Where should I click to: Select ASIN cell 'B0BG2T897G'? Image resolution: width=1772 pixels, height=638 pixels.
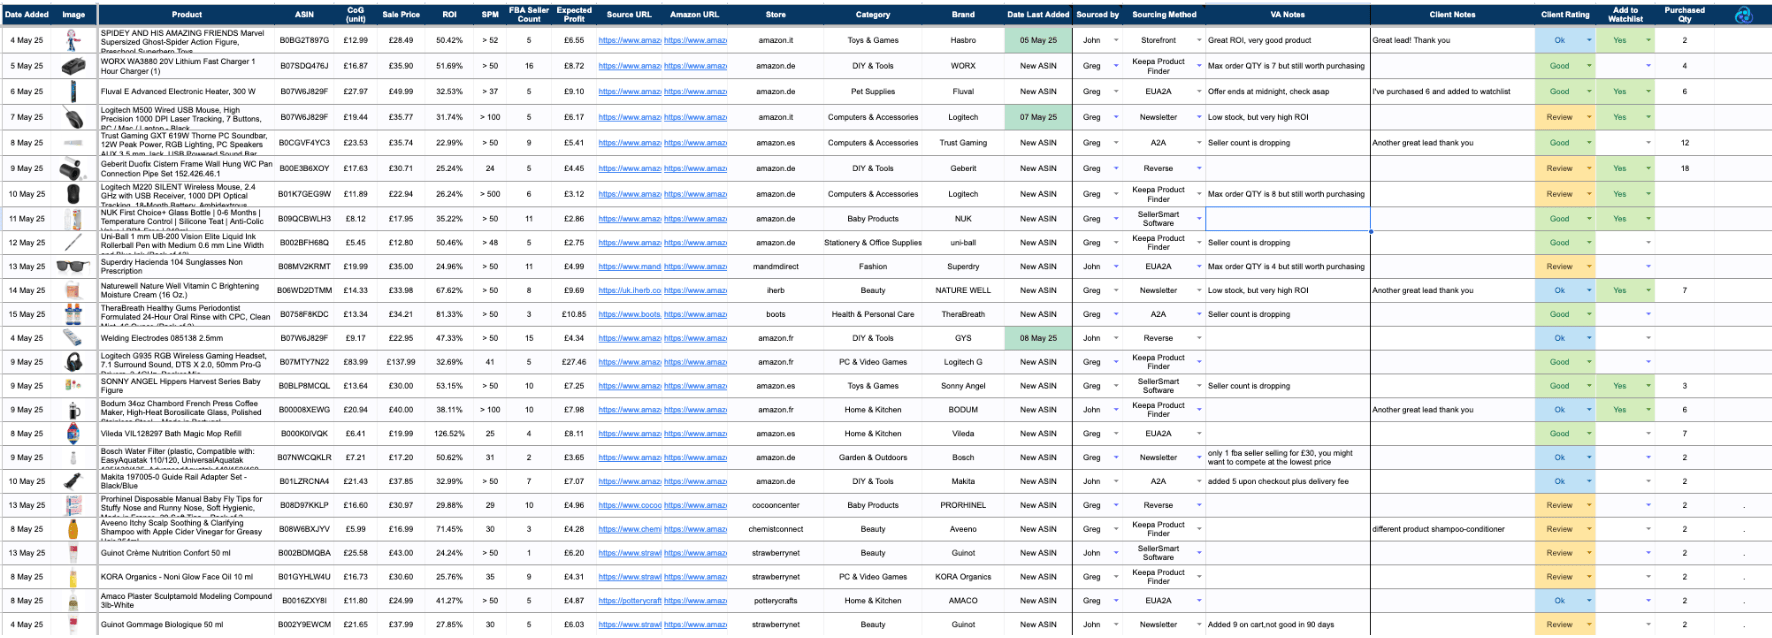point(304,41)
